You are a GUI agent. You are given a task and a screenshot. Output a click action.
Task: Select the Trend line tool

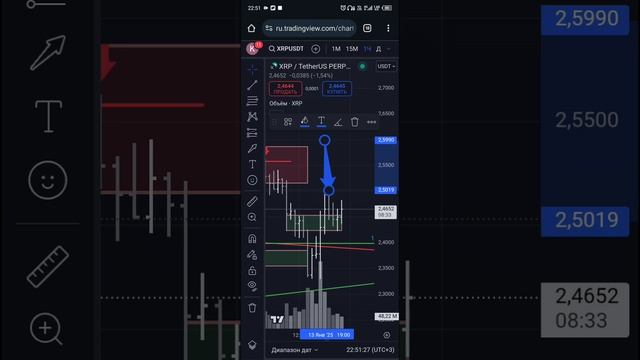coord(252,85)
